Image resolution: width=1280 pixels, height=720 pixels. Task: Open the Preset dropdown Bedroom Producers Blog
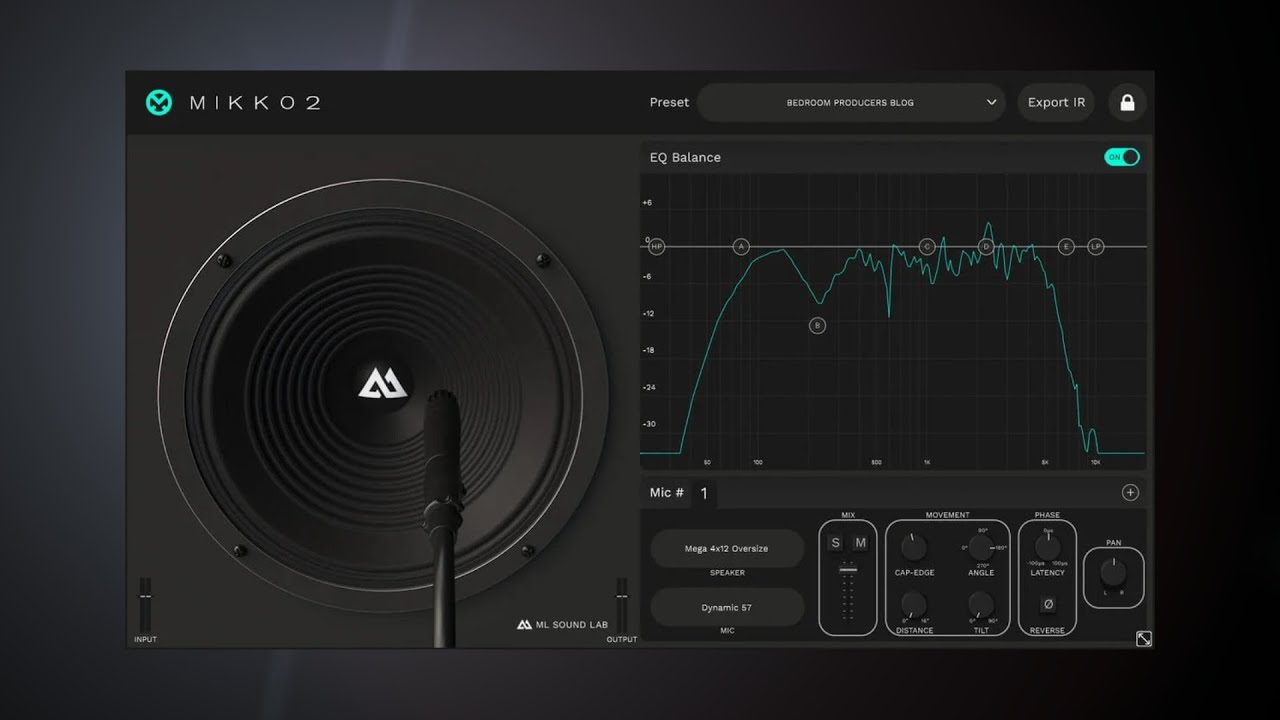point(851,102)
